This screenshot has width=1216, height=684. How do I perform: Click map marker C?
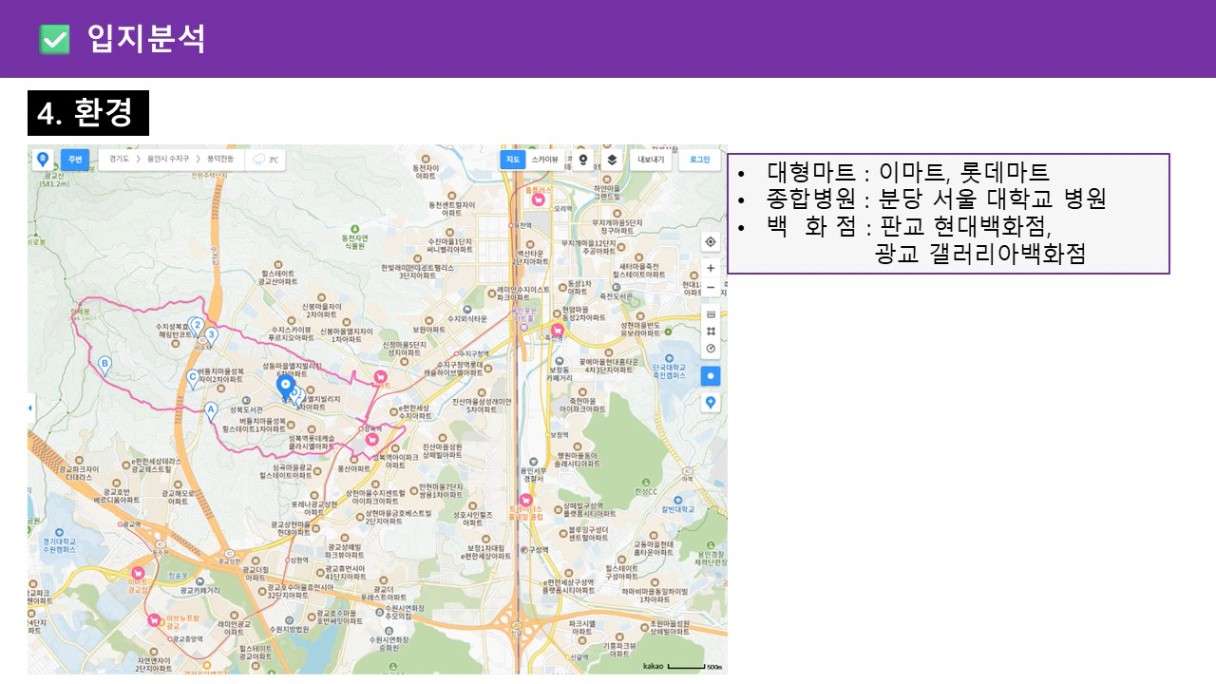click(x=193, y=378)
